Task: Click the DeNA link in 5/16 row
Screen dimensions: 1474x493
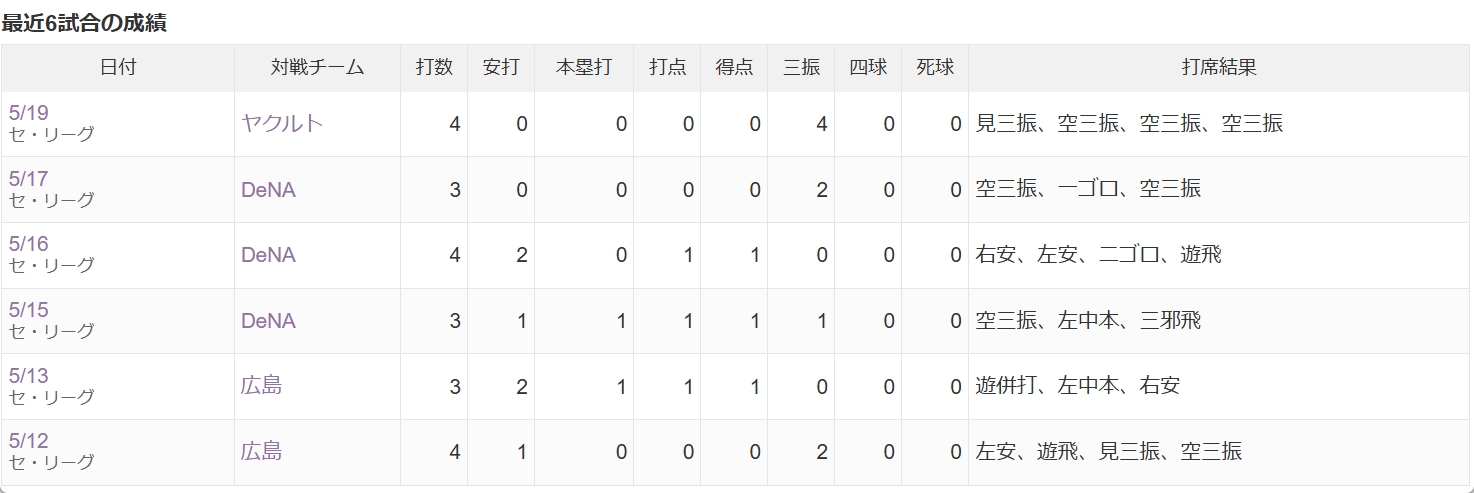Action: (x=268, y=255)
